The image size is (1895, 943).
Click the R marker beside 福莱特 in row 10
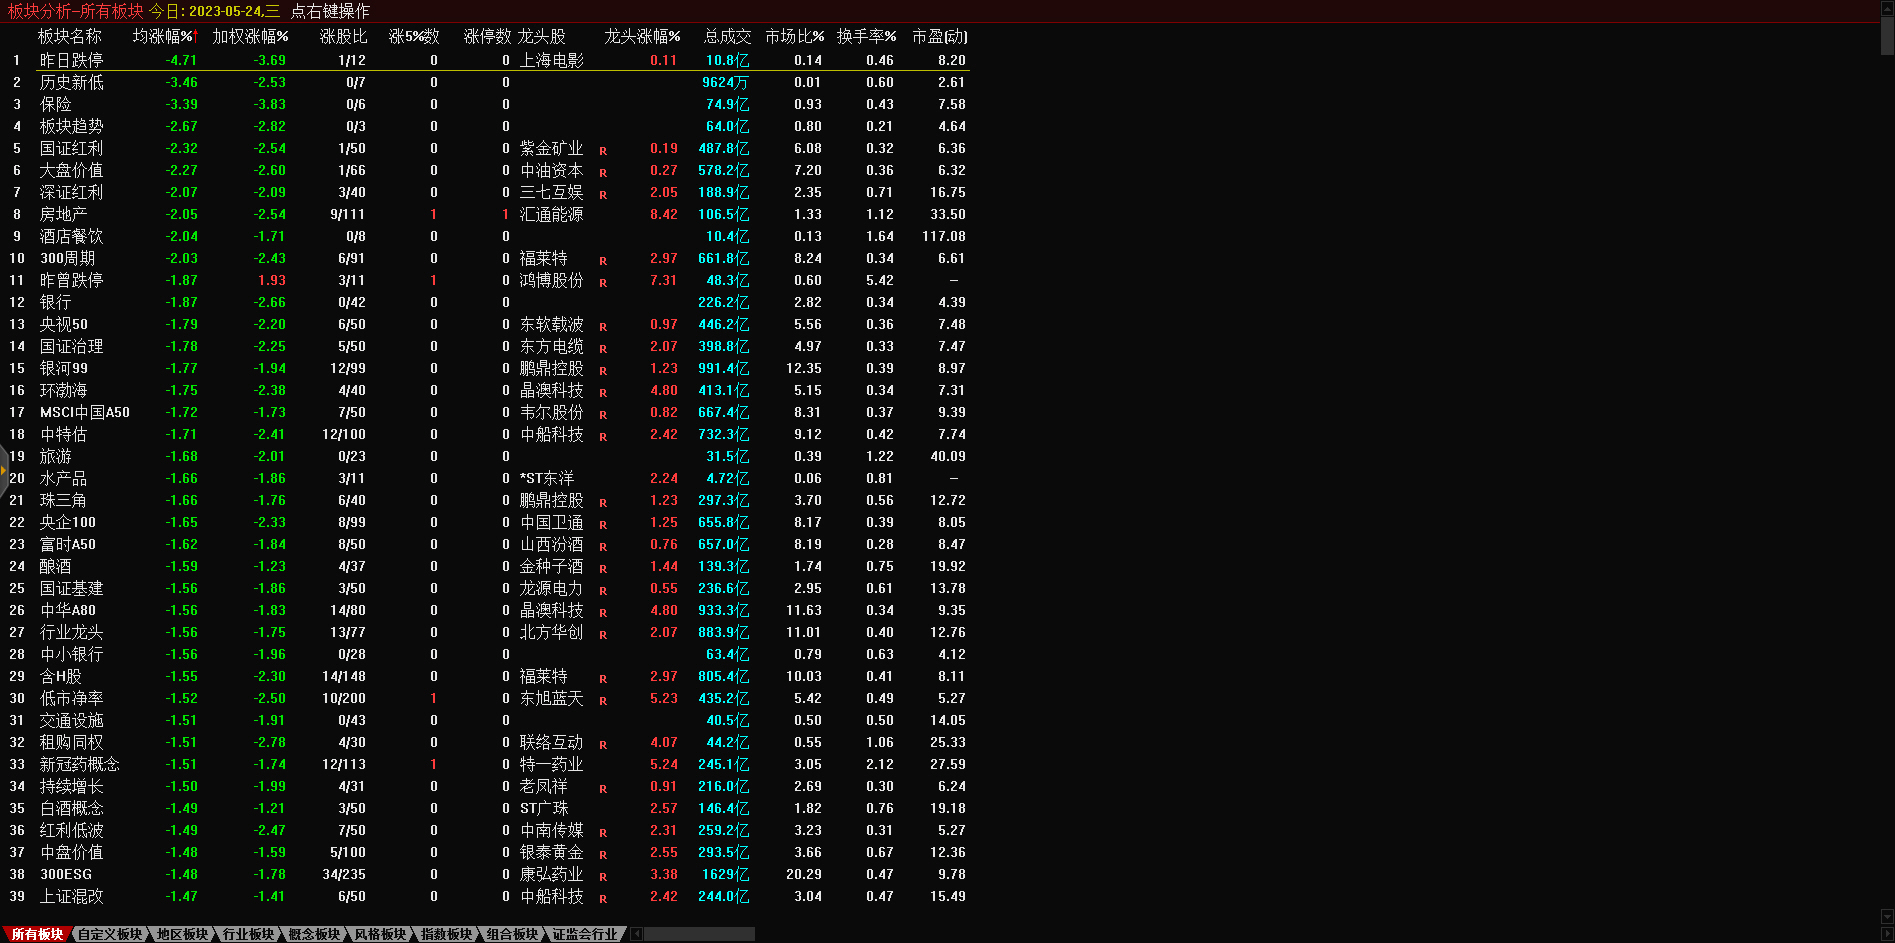click(603, 261)
